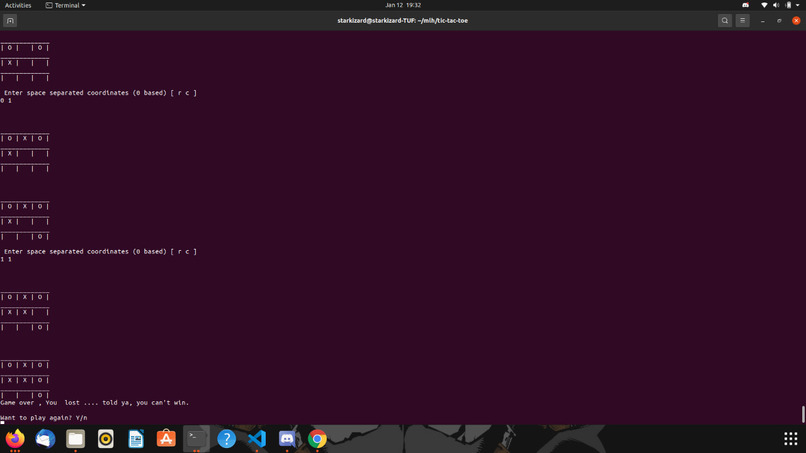The width and height of the screenshot is (806, 453).
Task: Open the Terminal app menu
Action: click(65, 5)
